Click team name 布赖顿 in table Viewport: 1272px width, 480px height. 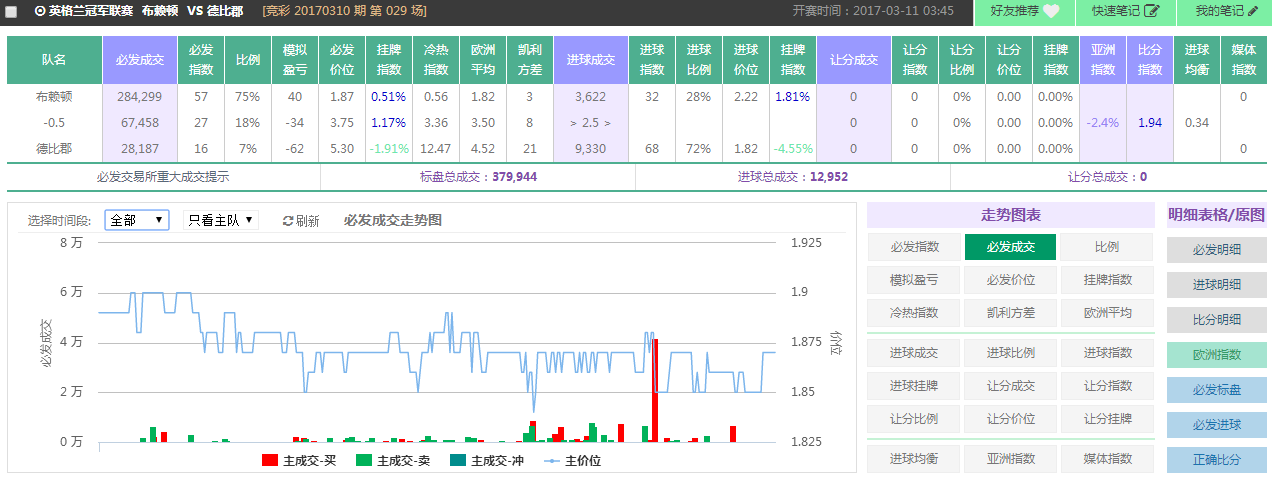[x=54, y=97]
